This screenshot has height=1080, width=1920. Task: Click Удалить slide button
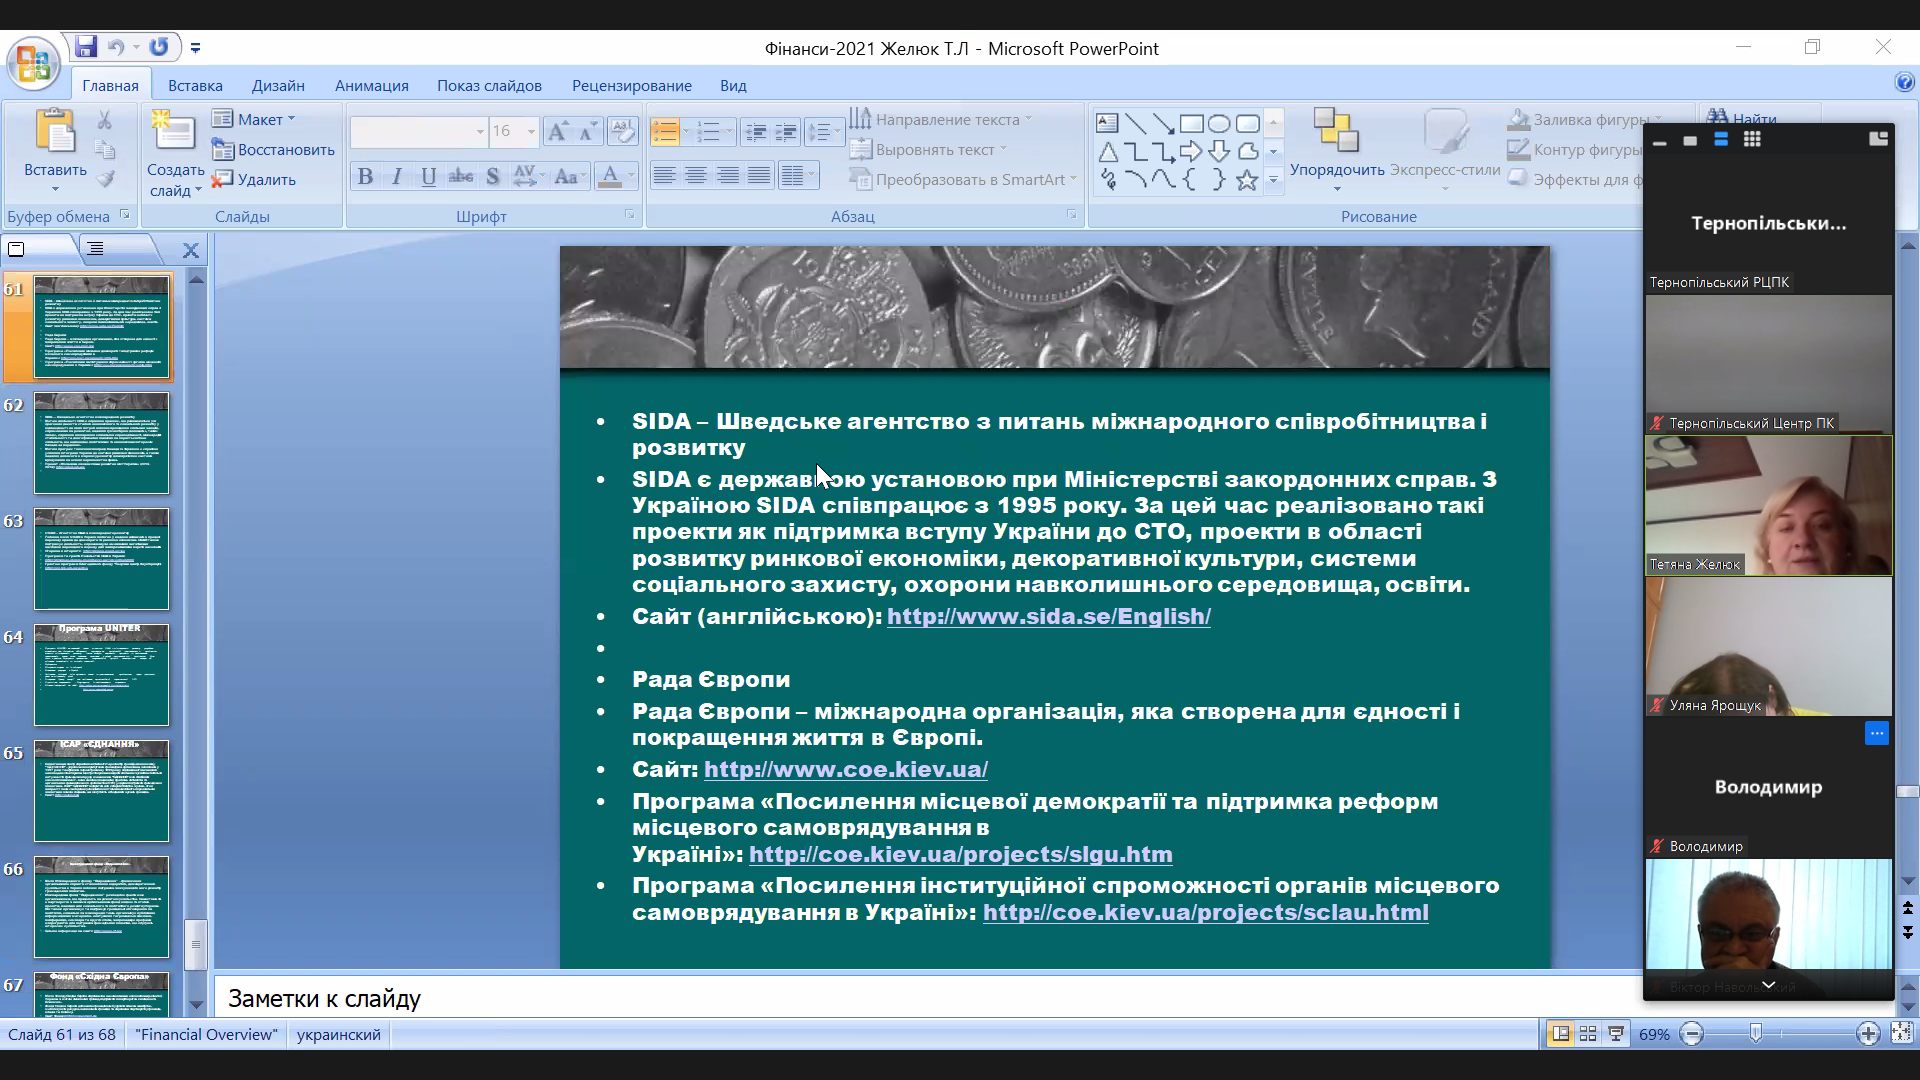pos(254,179)
